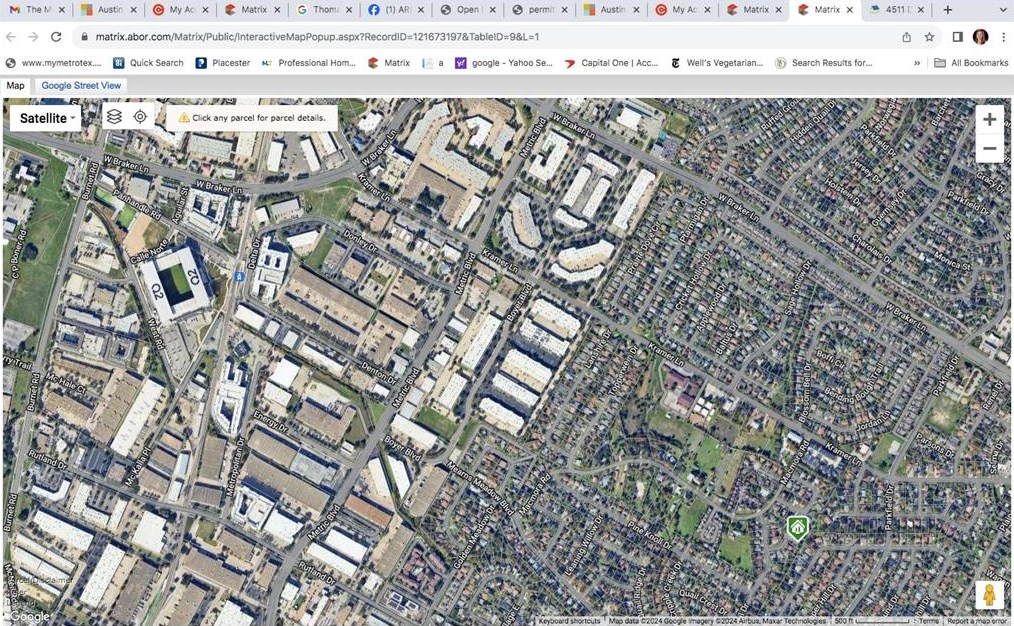This screenshot has height=626, width=1014.
Task: Bookmark this page with the star icon
Action: click(929, 37)
